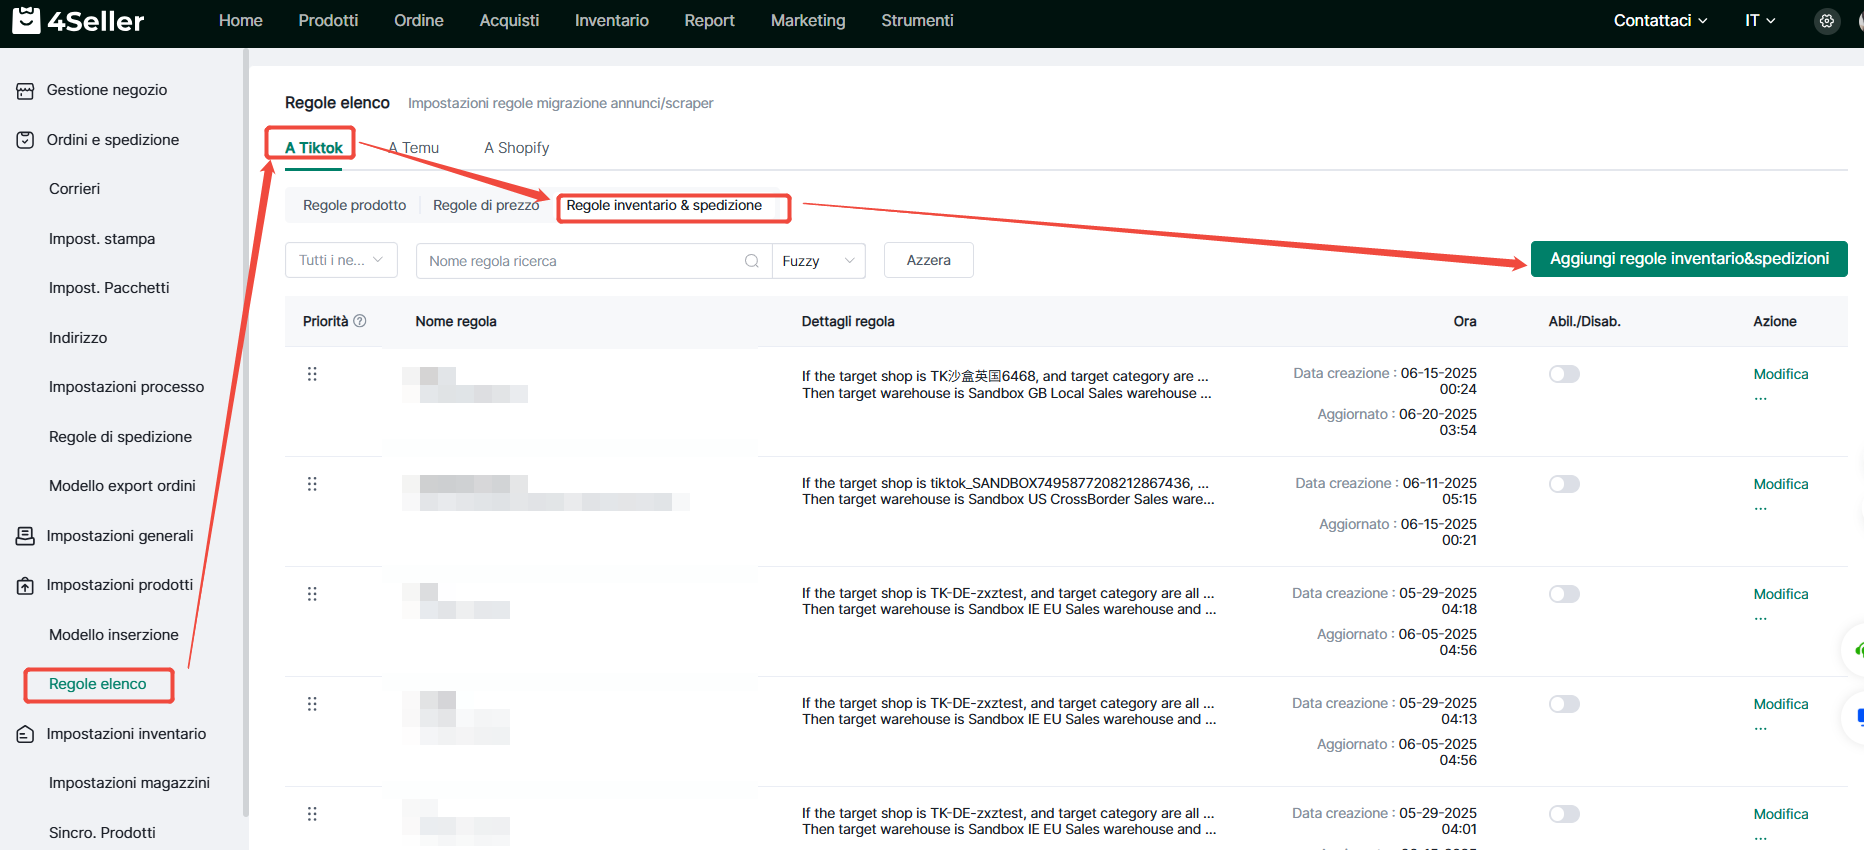Grab drag handle of TK沙盒英国6468 rule row
Screen dimensions: 1864x850
pos(312,374)
